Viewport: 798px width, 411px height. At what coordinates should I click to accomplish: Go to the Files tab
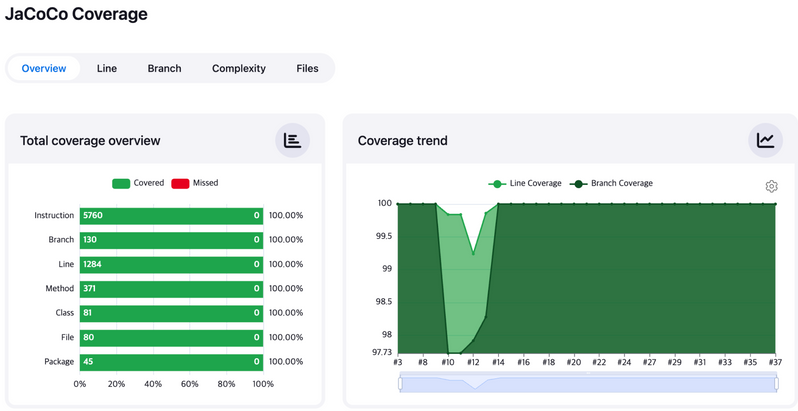(x=307, y=68)
